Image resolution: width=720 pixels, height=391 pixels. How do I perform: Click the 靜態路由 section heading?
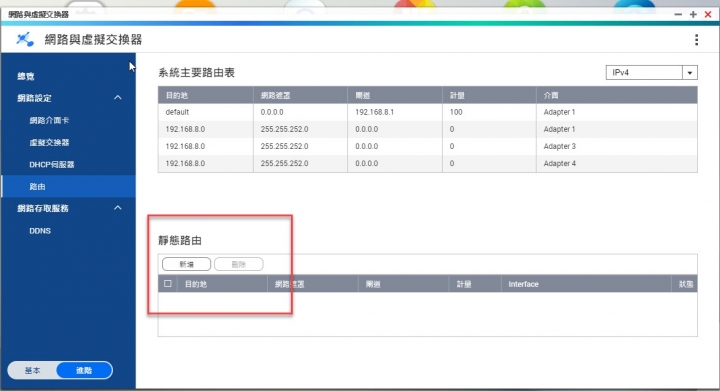[x=180, y=240]
